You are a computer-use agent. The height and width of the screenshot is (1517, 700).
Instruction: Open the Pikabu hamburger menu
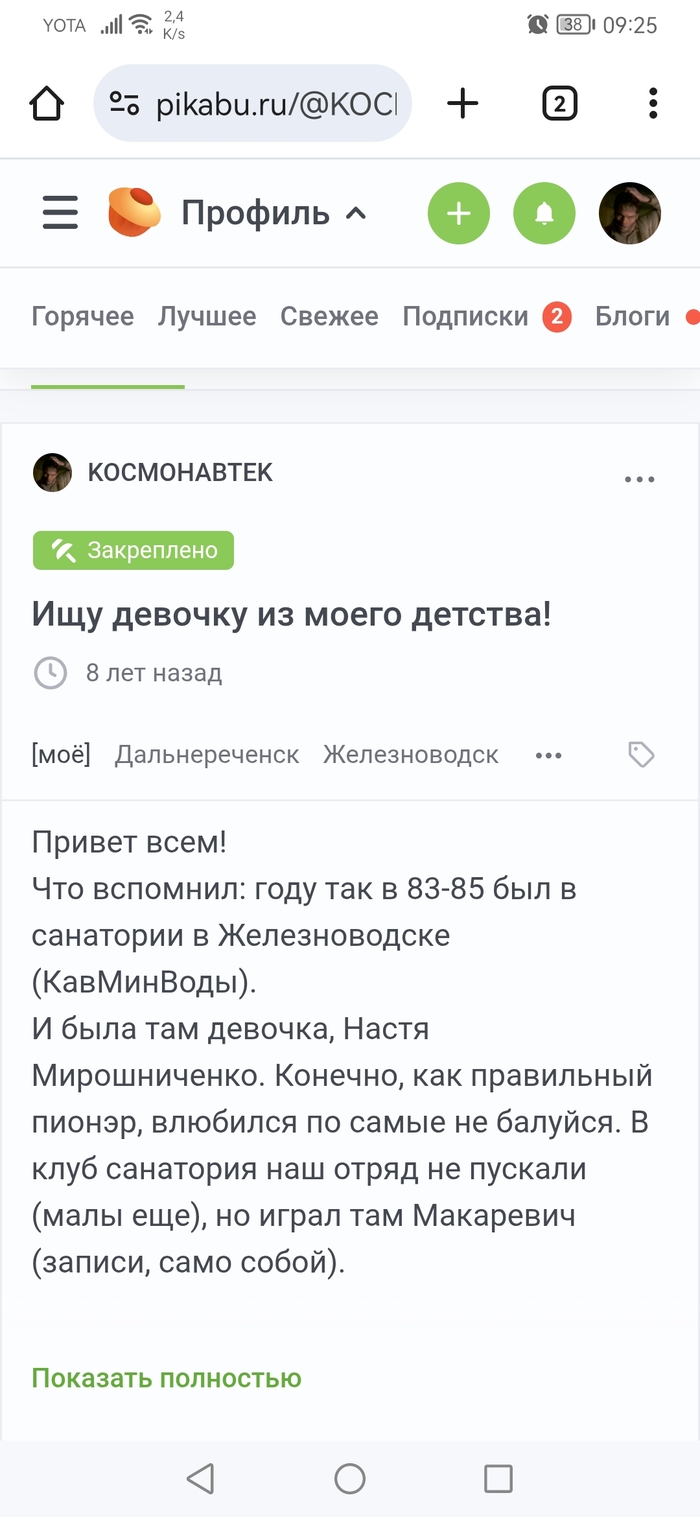pos(59,213)
